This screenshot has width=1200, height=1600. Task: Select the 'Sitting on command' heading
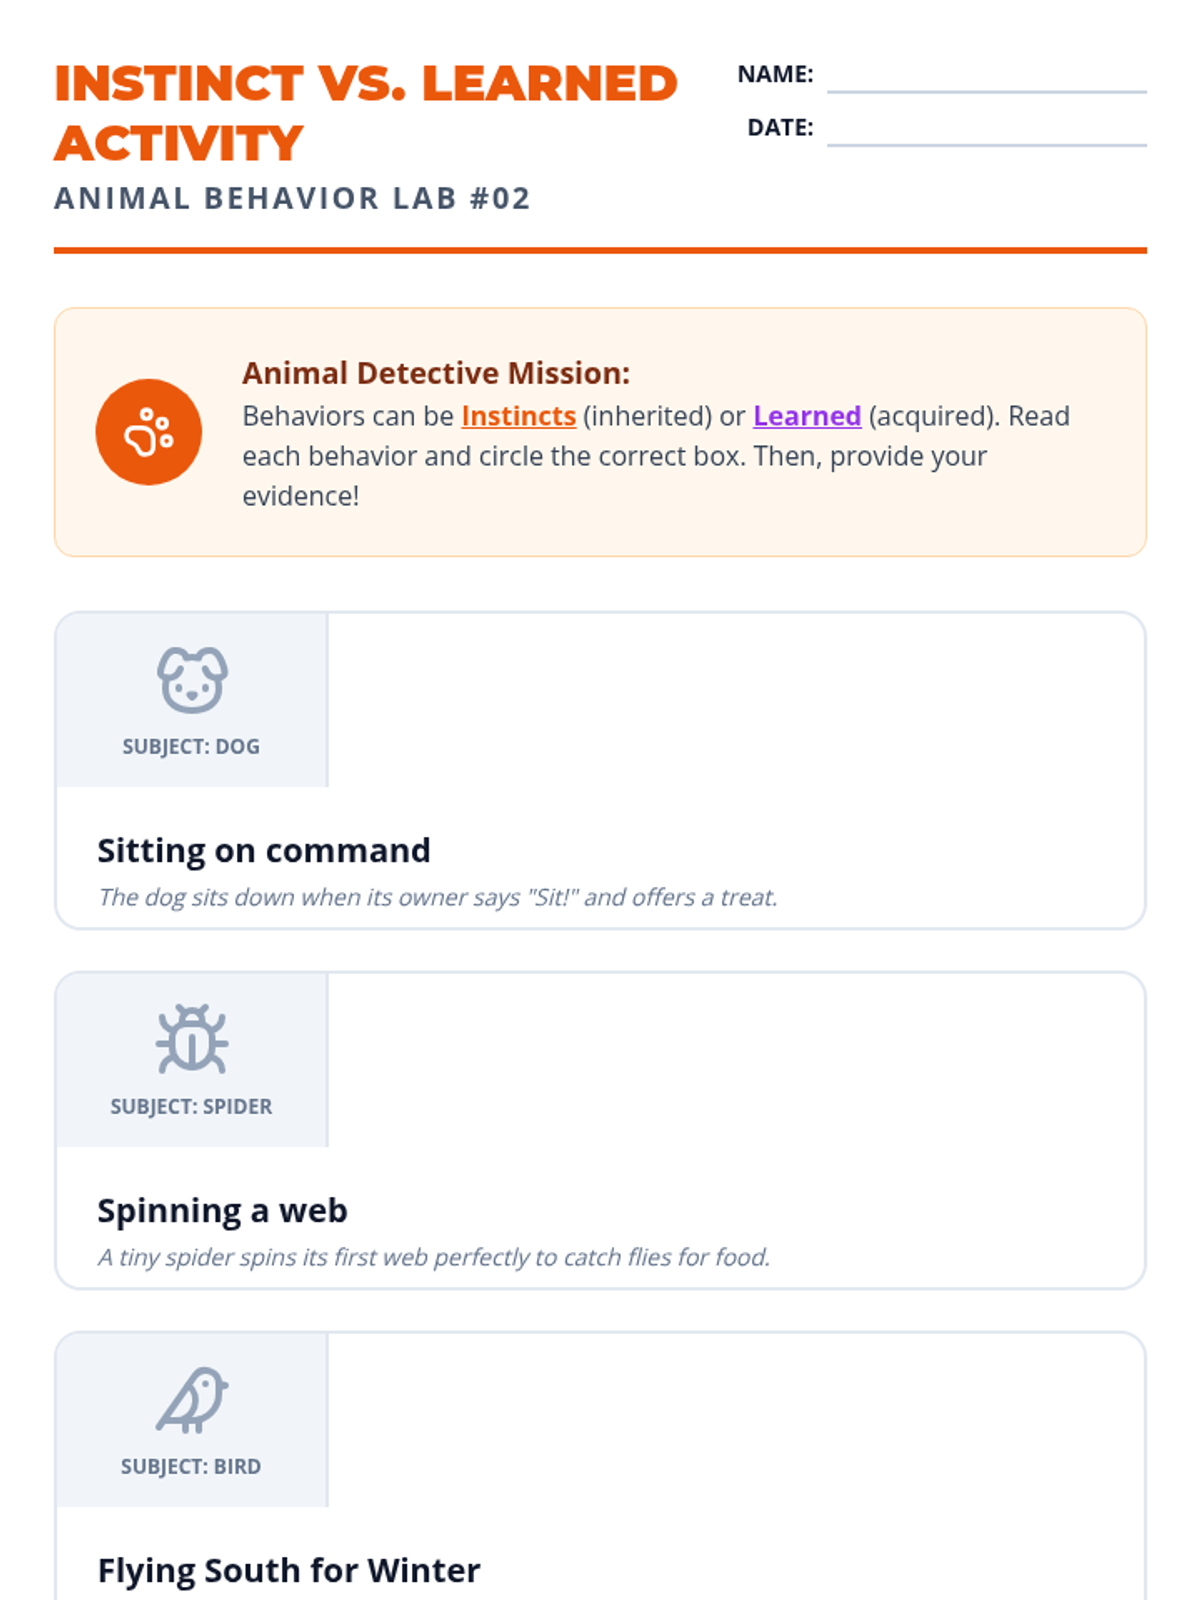264,851
